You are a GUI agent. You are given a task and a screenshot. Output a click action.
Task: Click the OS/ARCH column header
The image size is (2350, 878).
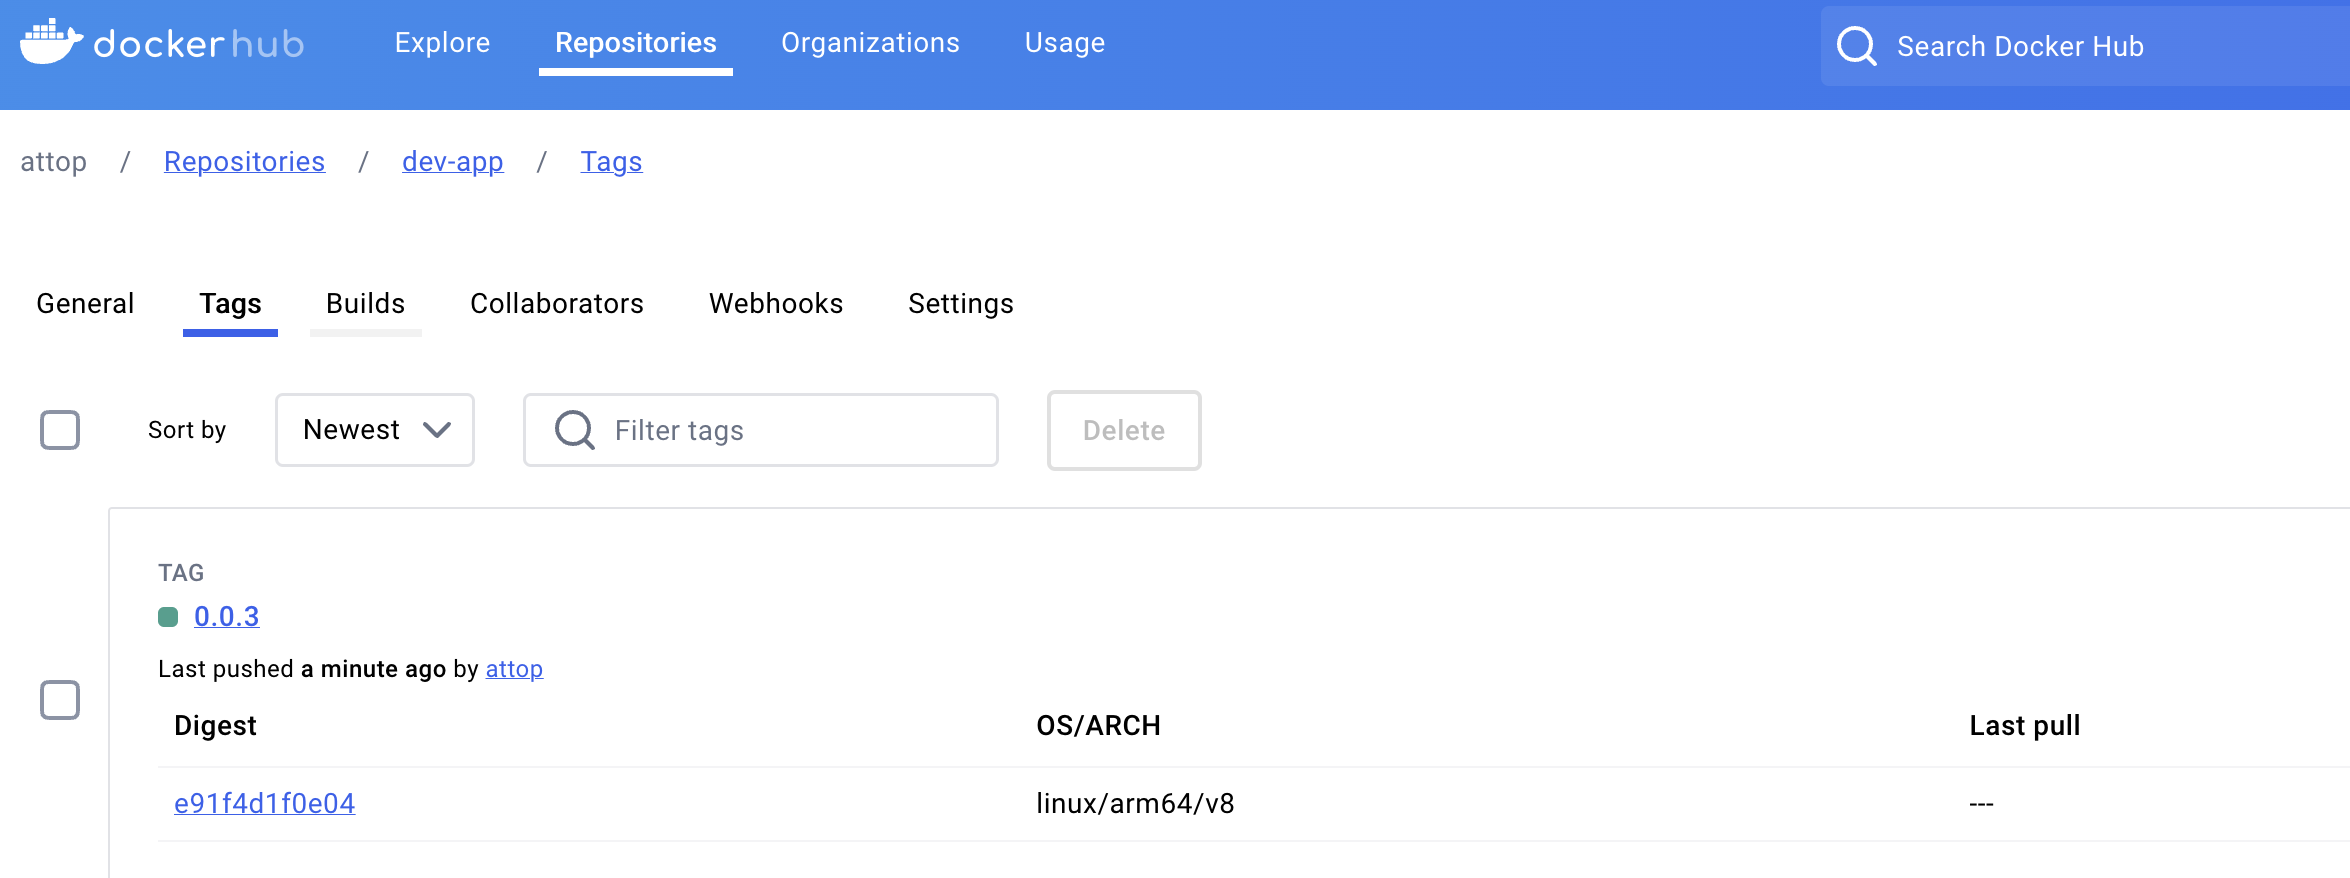tap(1098, 726)
